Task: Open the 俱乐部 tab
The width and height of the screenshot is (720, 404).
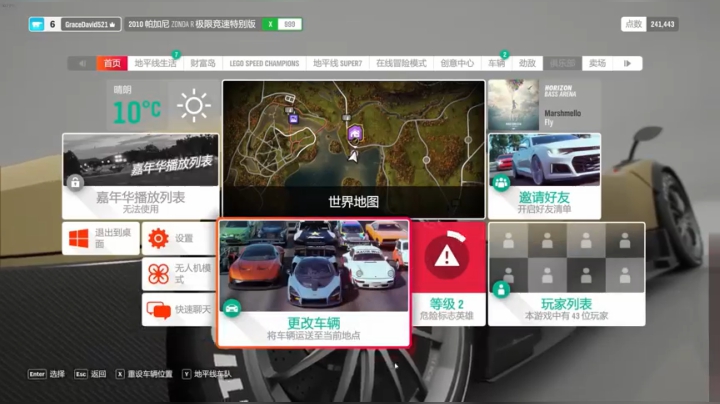Action: (x=562, y=63)
